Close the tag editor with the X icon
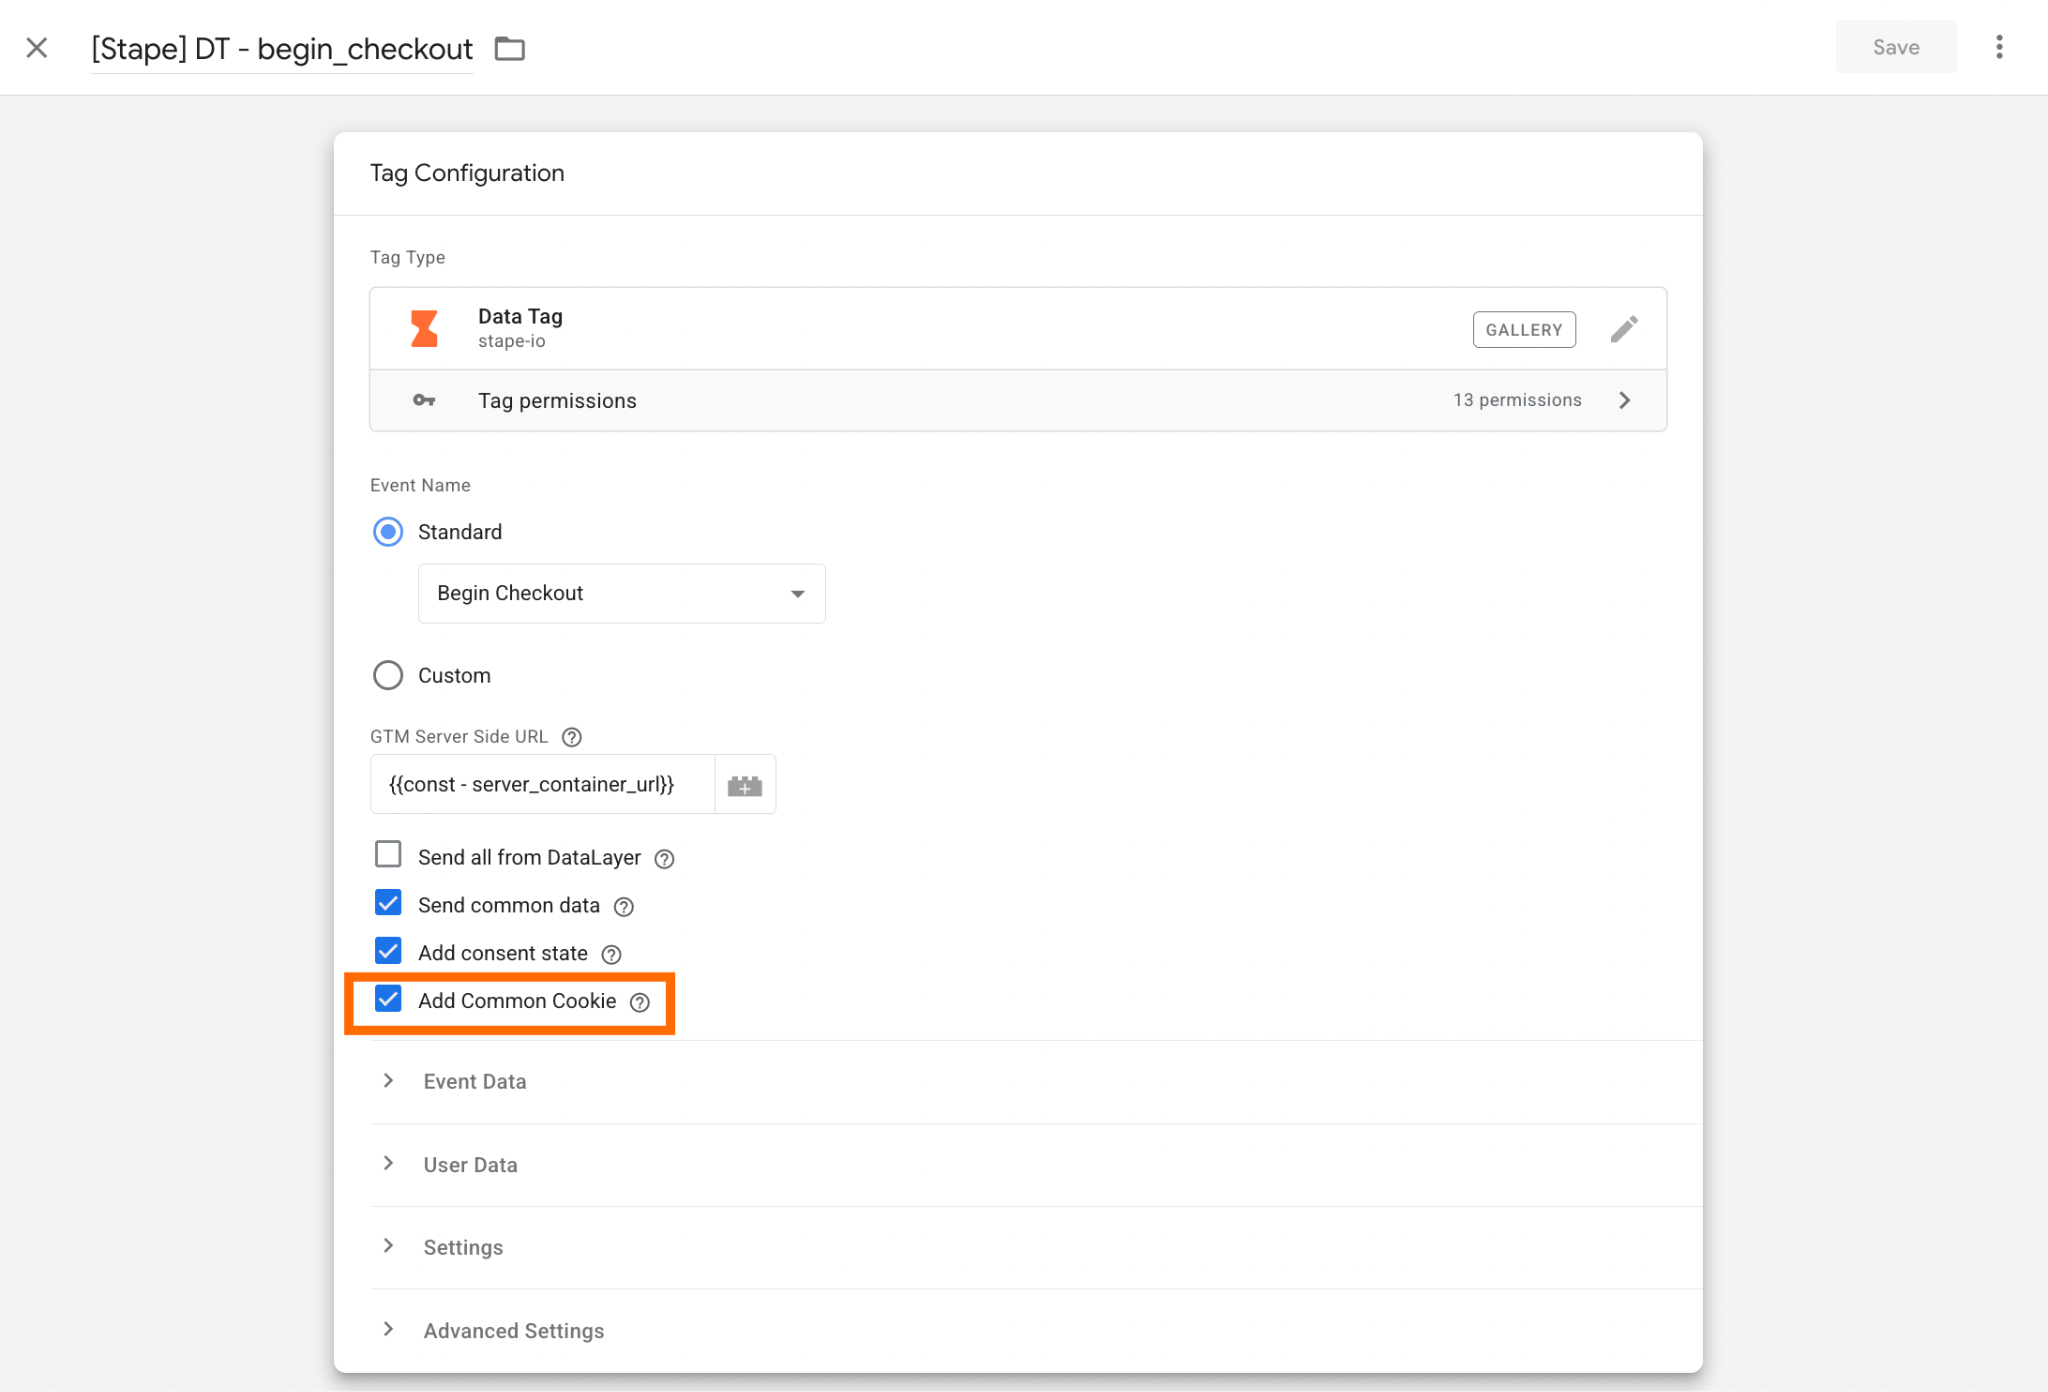 pyautogui.click(x=37, y=48)
